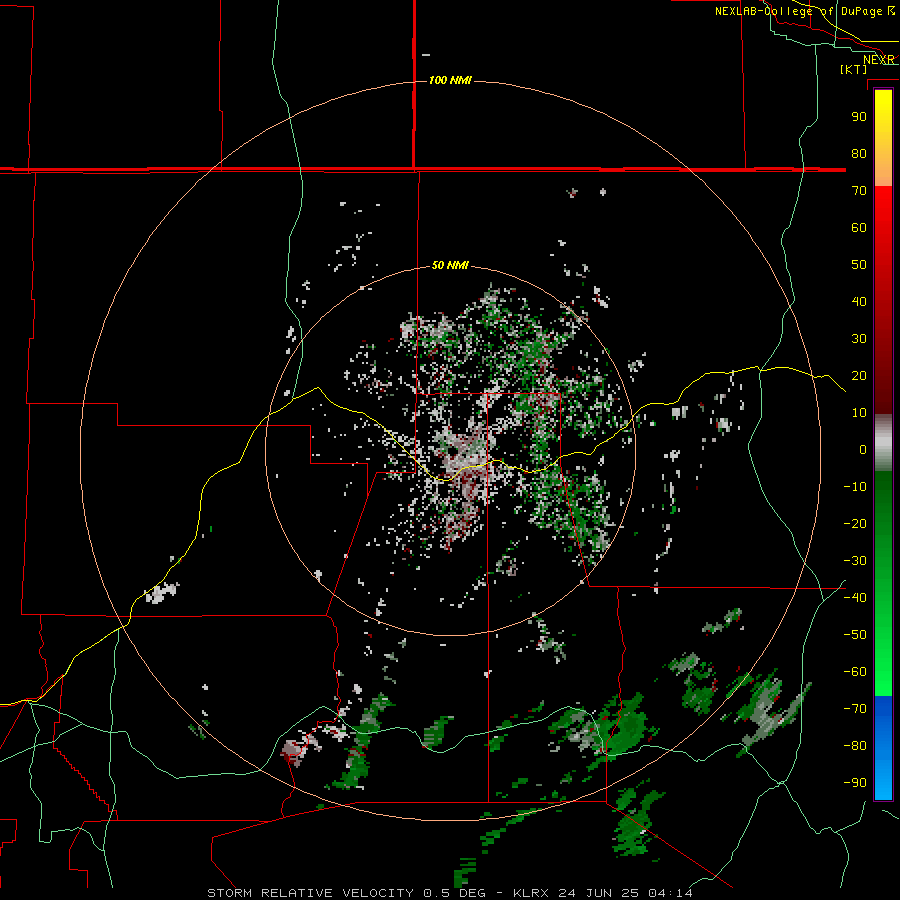This screenshot has height=900, width=900.
Task: Click the -90 value on velocity scale
Action: (x=855, y=783)
